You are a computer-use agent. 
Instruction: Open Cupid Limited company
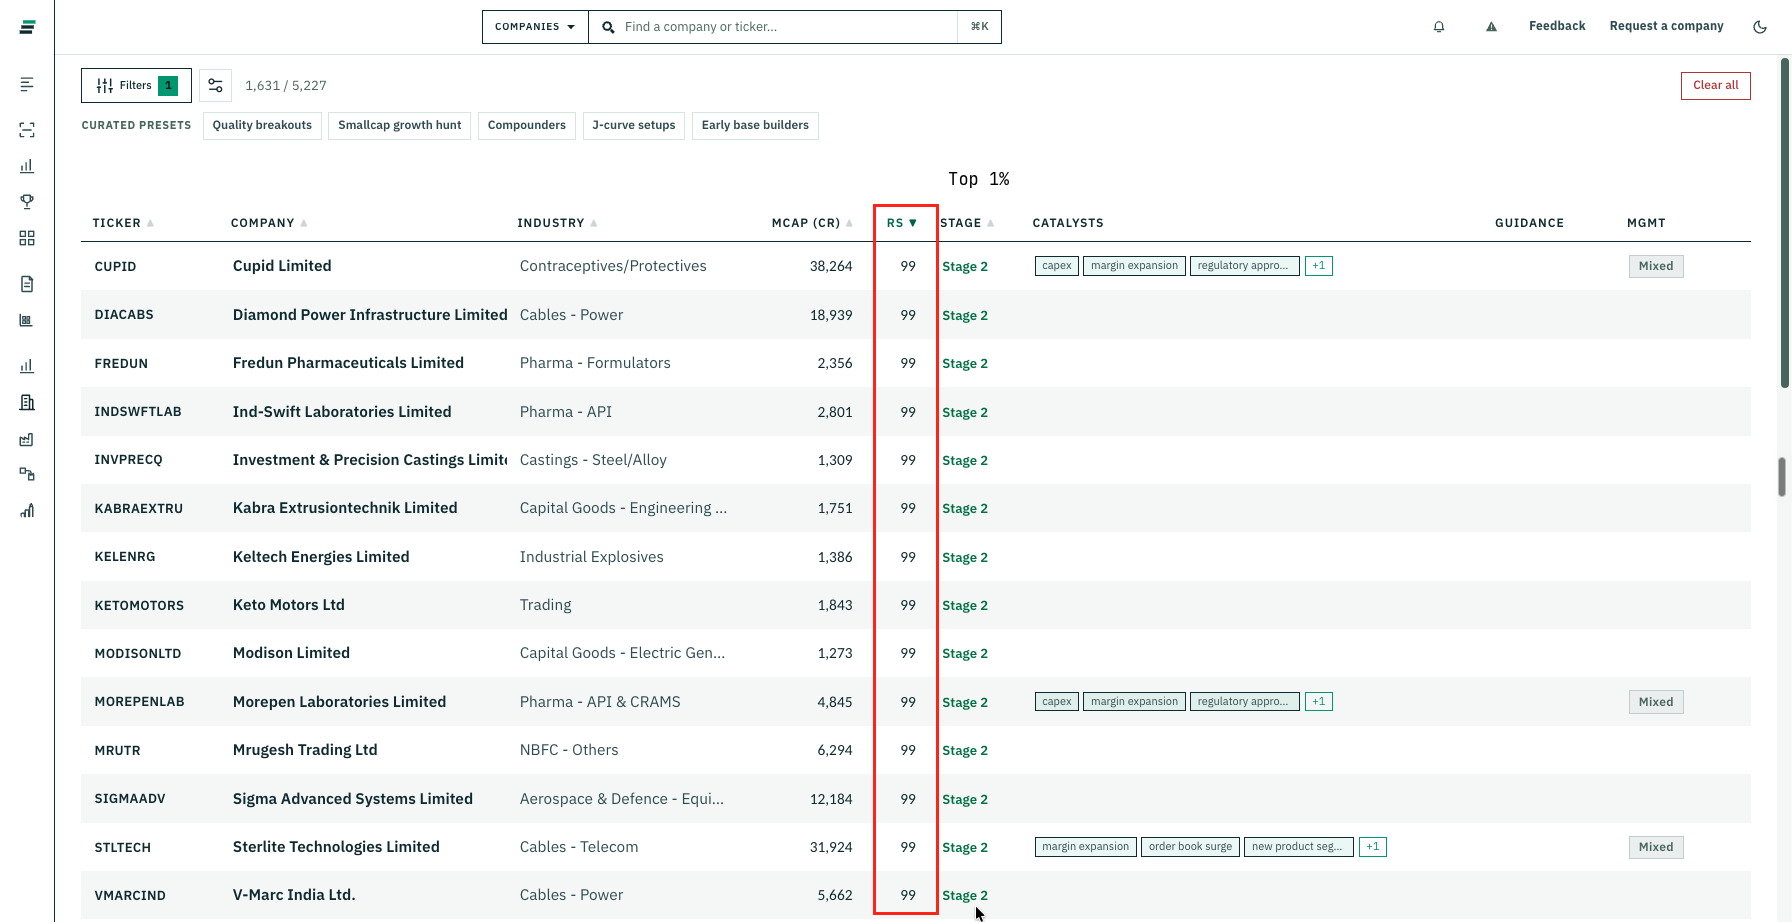(282, 266)
